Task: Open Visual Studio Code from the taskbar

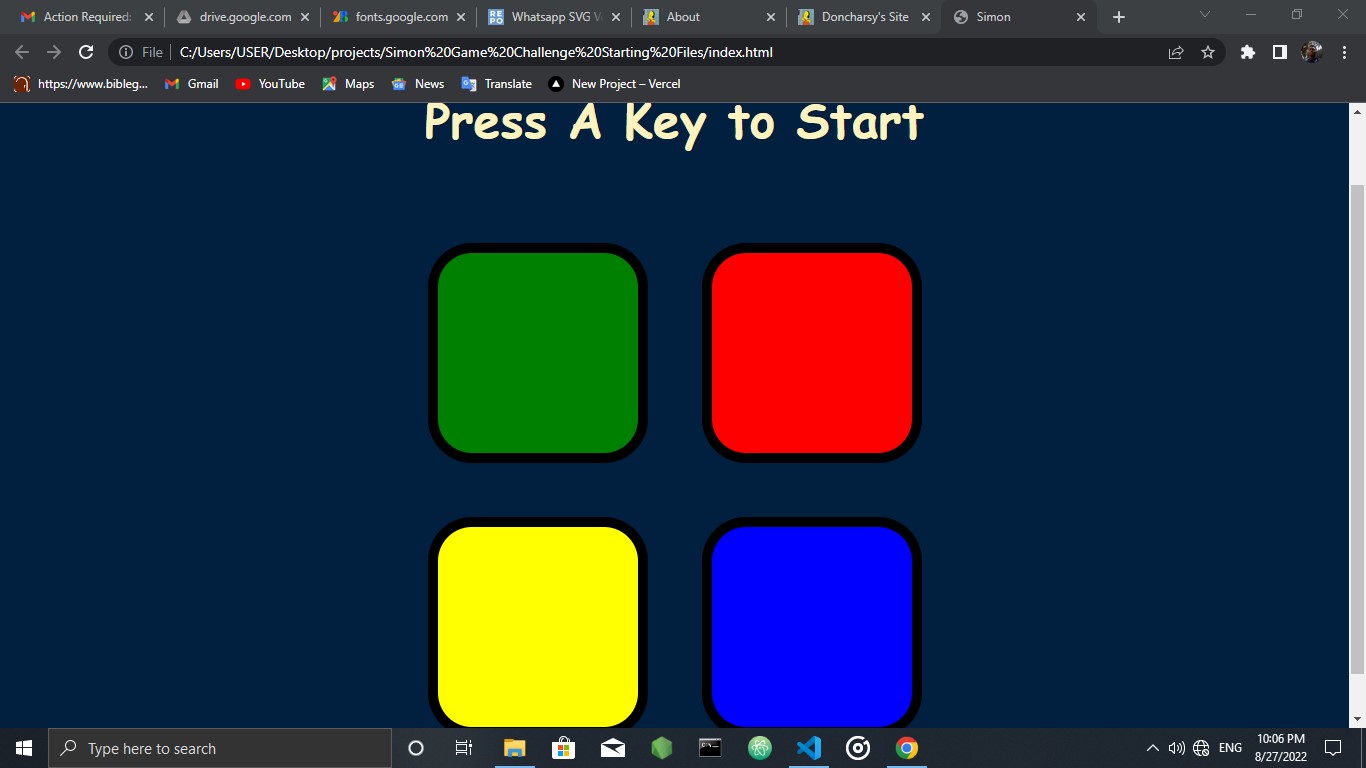Action: pos(809,748)
